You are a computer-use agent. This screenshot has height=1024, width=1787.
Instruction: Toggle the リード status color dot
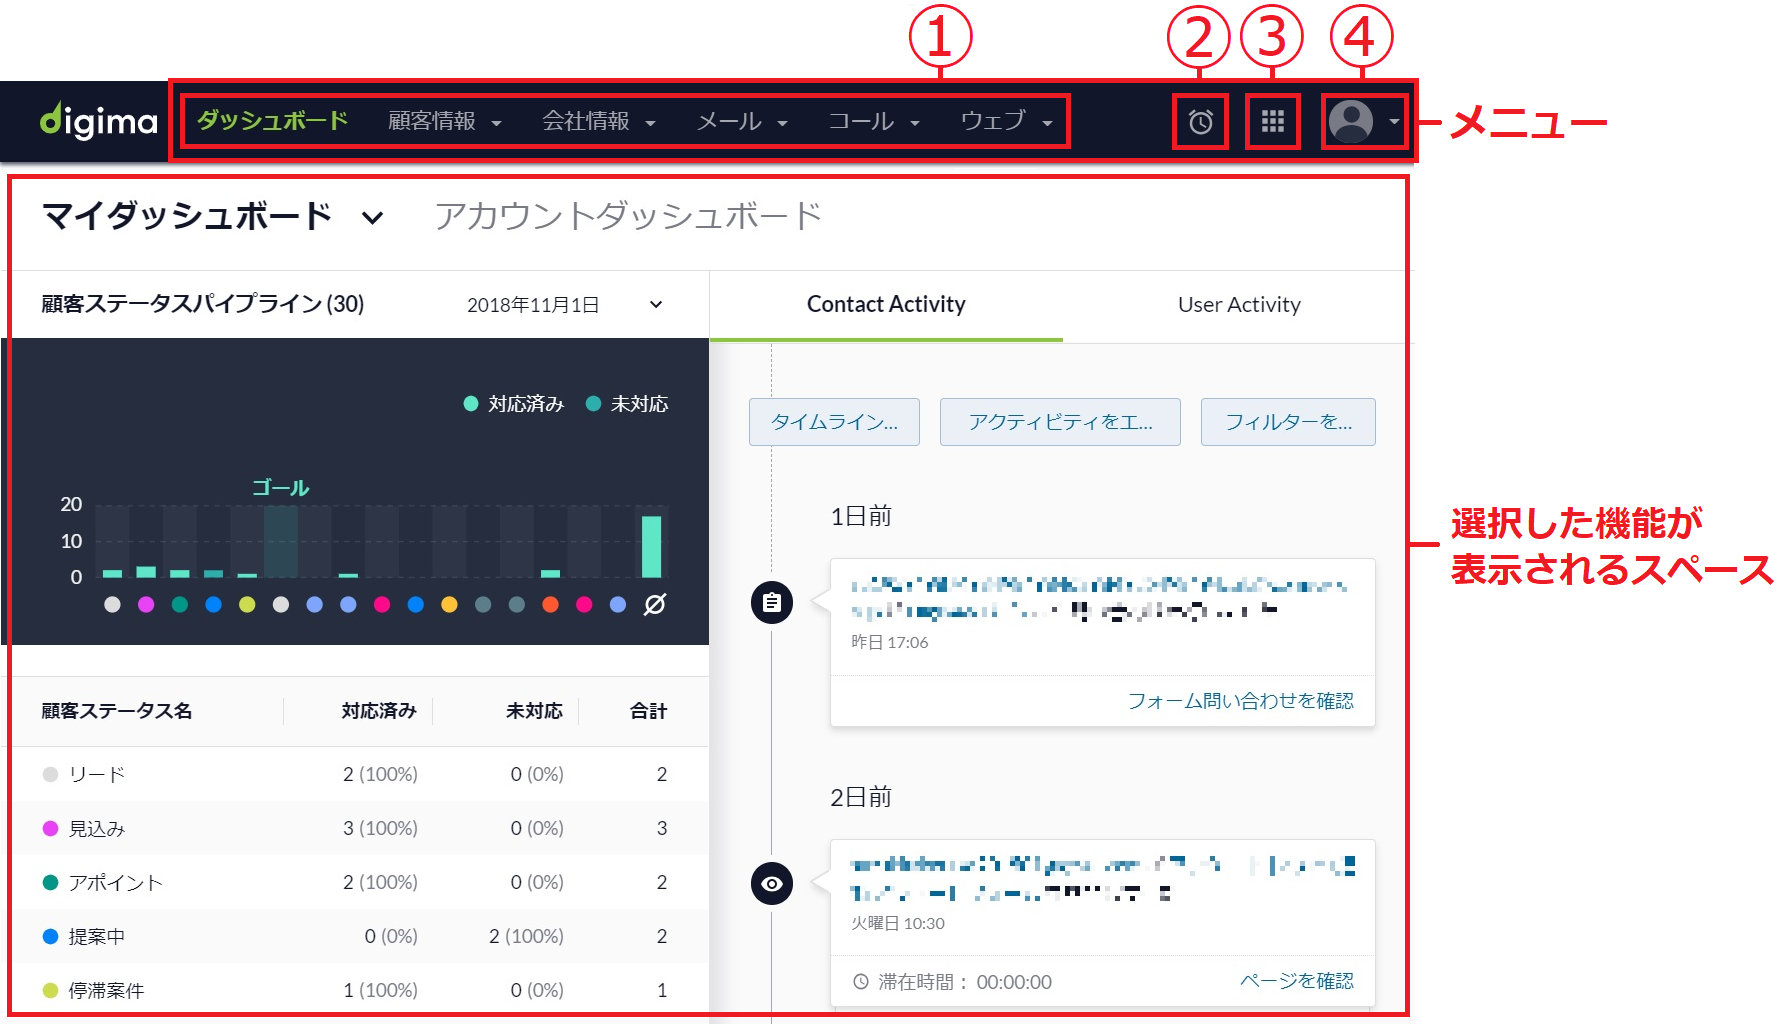49,773
